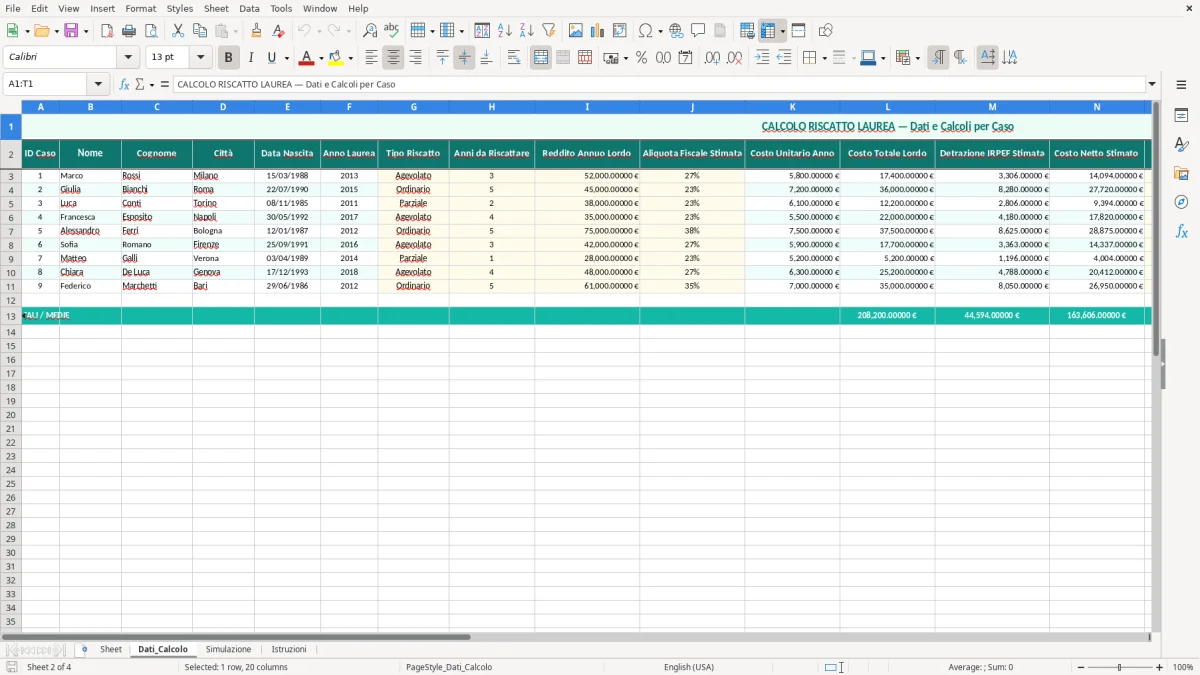Toggle Align Left
1200x675 pixels.
371,58
